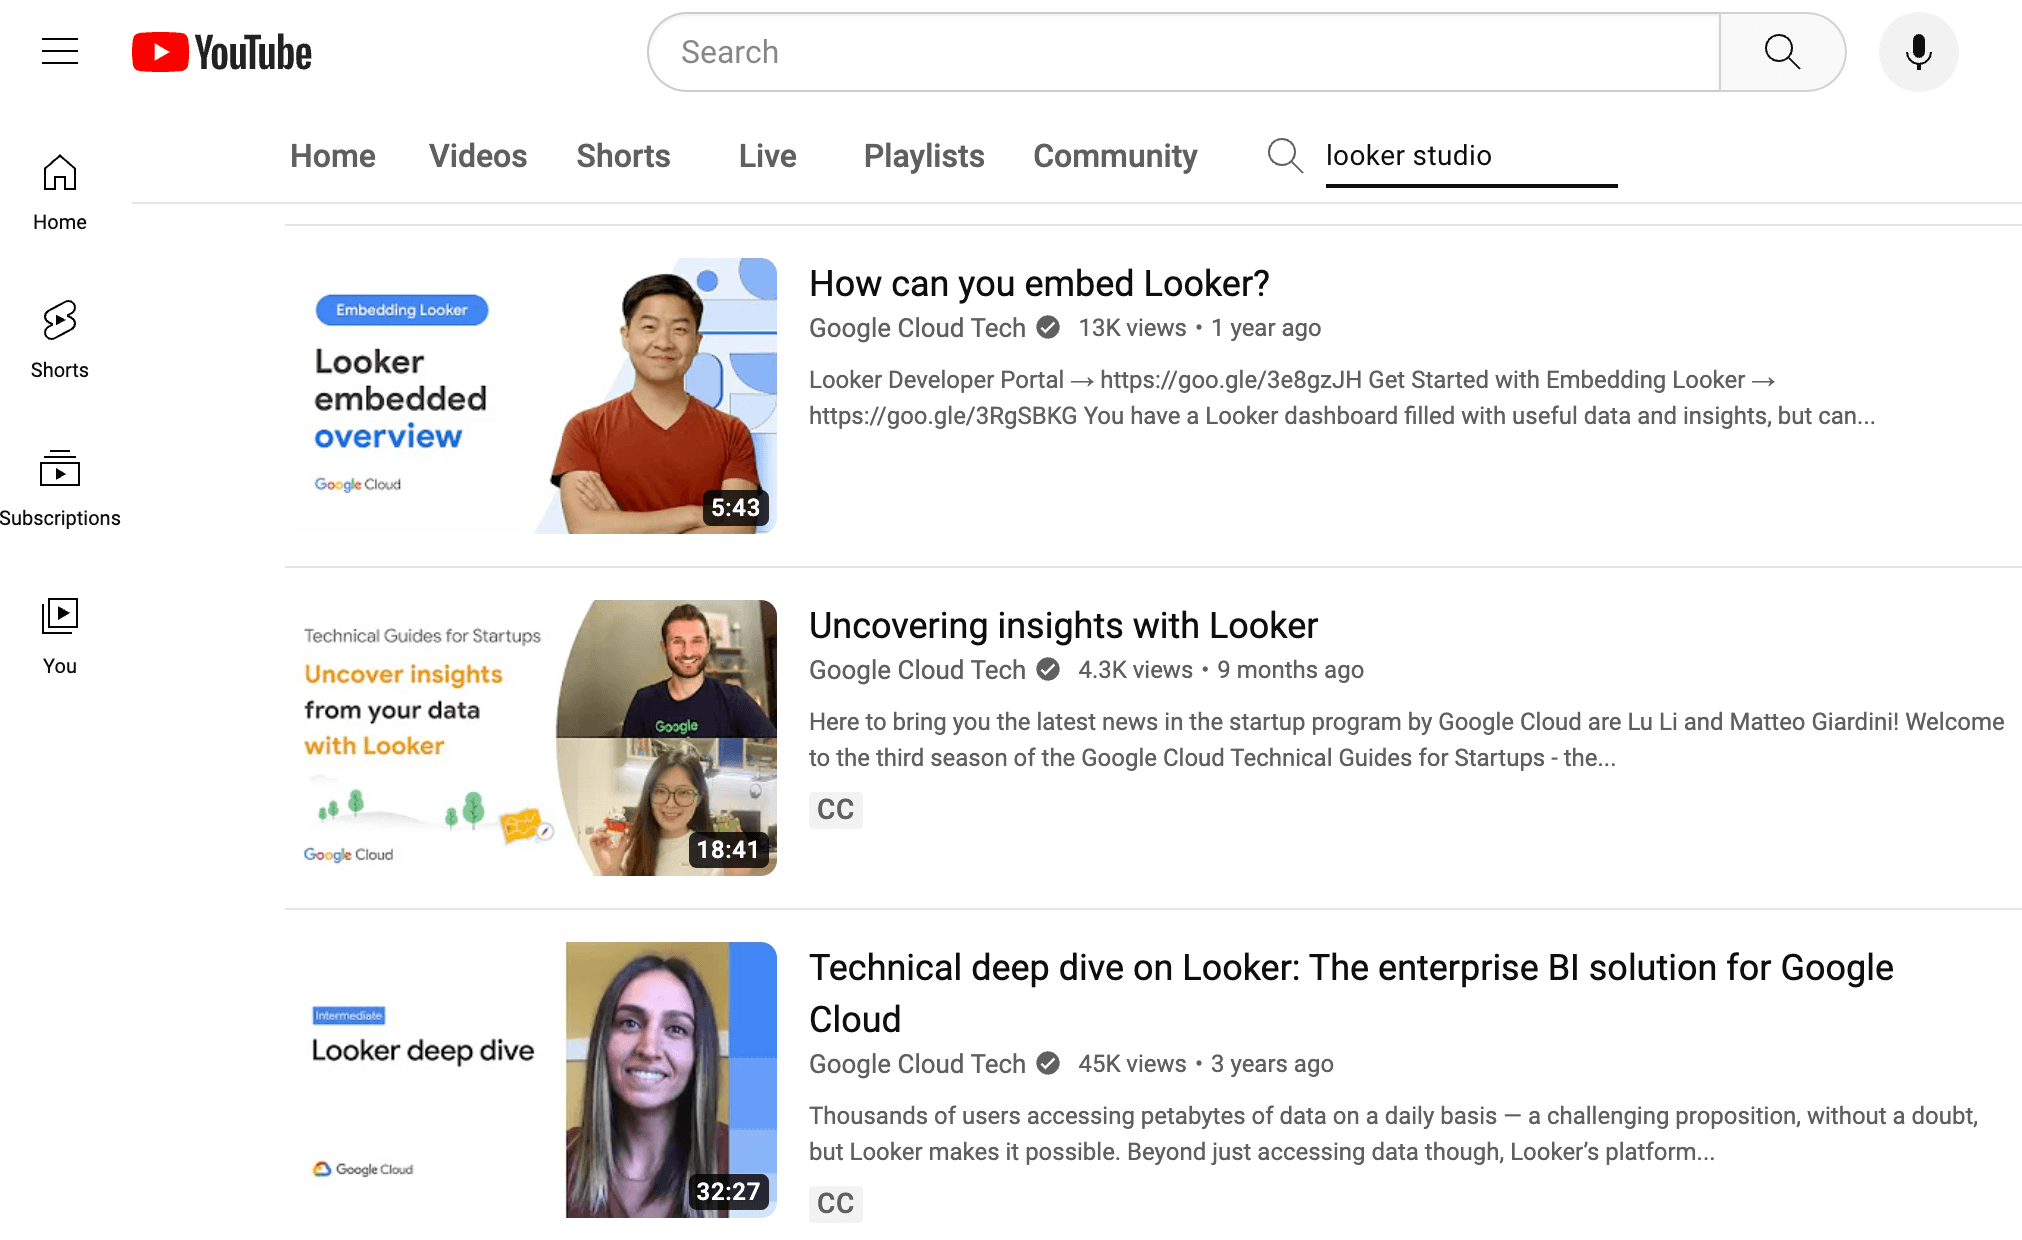Open the 'Uncover insights from your data' thumbnail
2022x1240 pixels.
531,738
